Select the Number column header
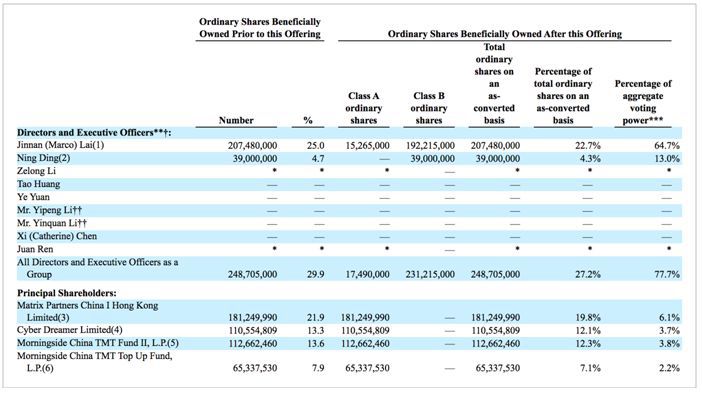Screen dimensions: 702x395 236,120
